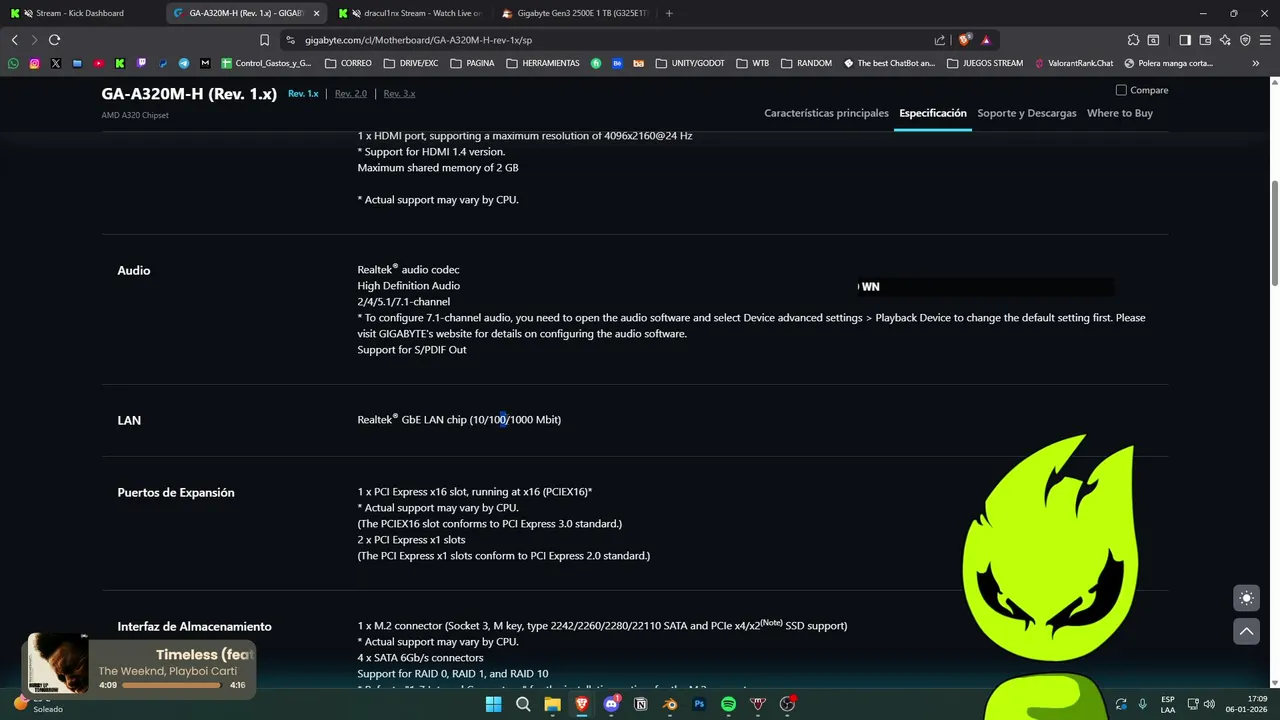This screenshot has height=720, width=1280.
Task: Click the browser reload button
Action: pos(54,40)
